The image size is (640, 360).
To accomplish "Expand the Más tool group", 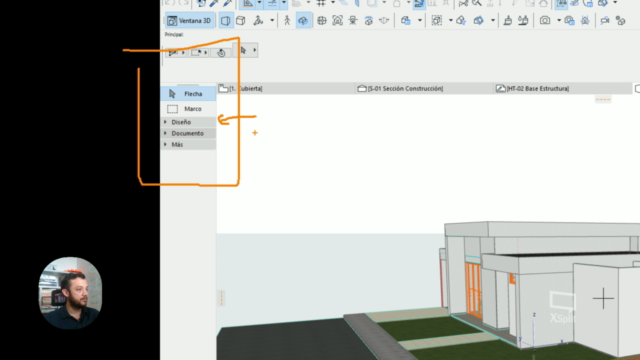I will [x=188, y=144].
